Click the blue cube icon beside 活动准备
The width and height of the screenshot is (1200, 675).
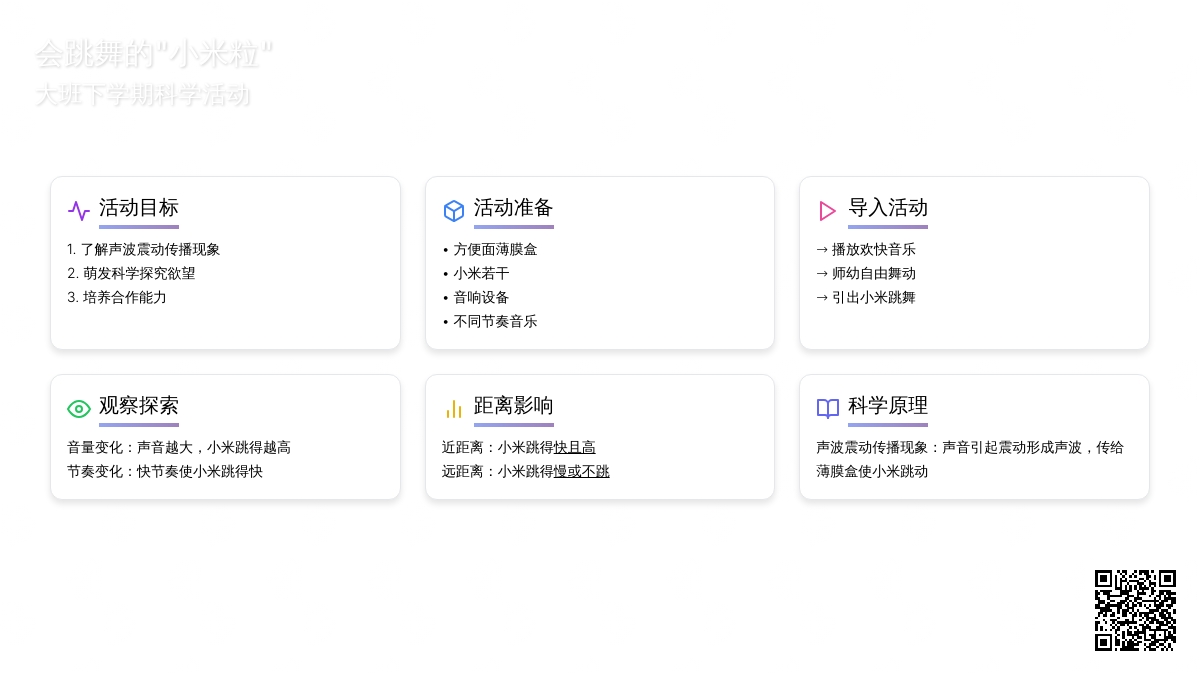pyautogui.click(x=454, y=211)
